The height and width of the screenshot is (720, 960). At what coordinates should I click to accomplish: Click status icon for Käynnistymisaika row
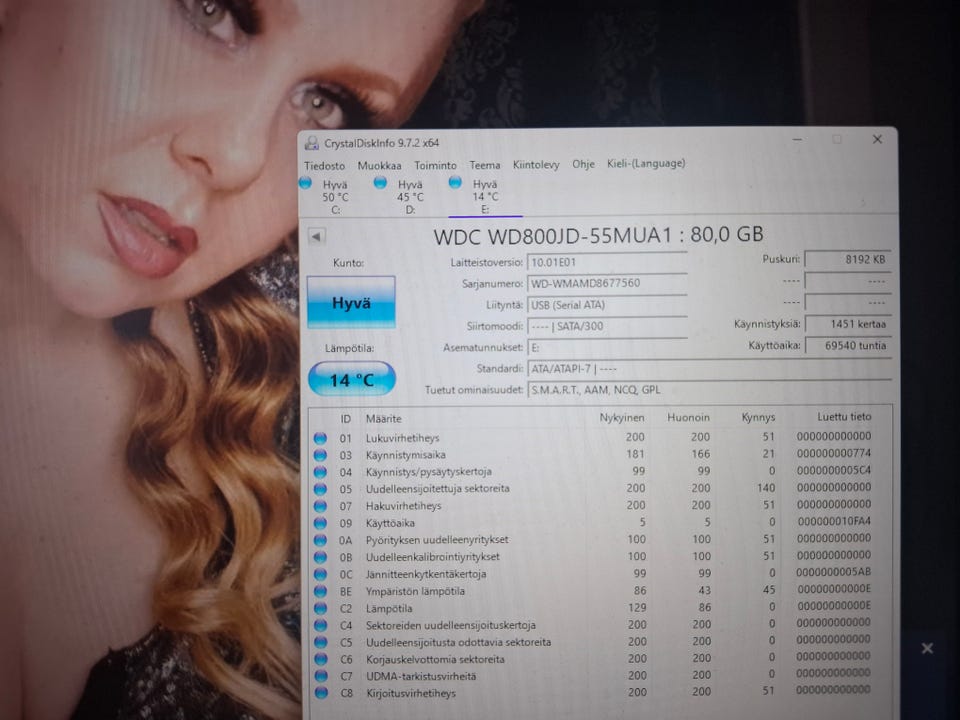point(320,456)
